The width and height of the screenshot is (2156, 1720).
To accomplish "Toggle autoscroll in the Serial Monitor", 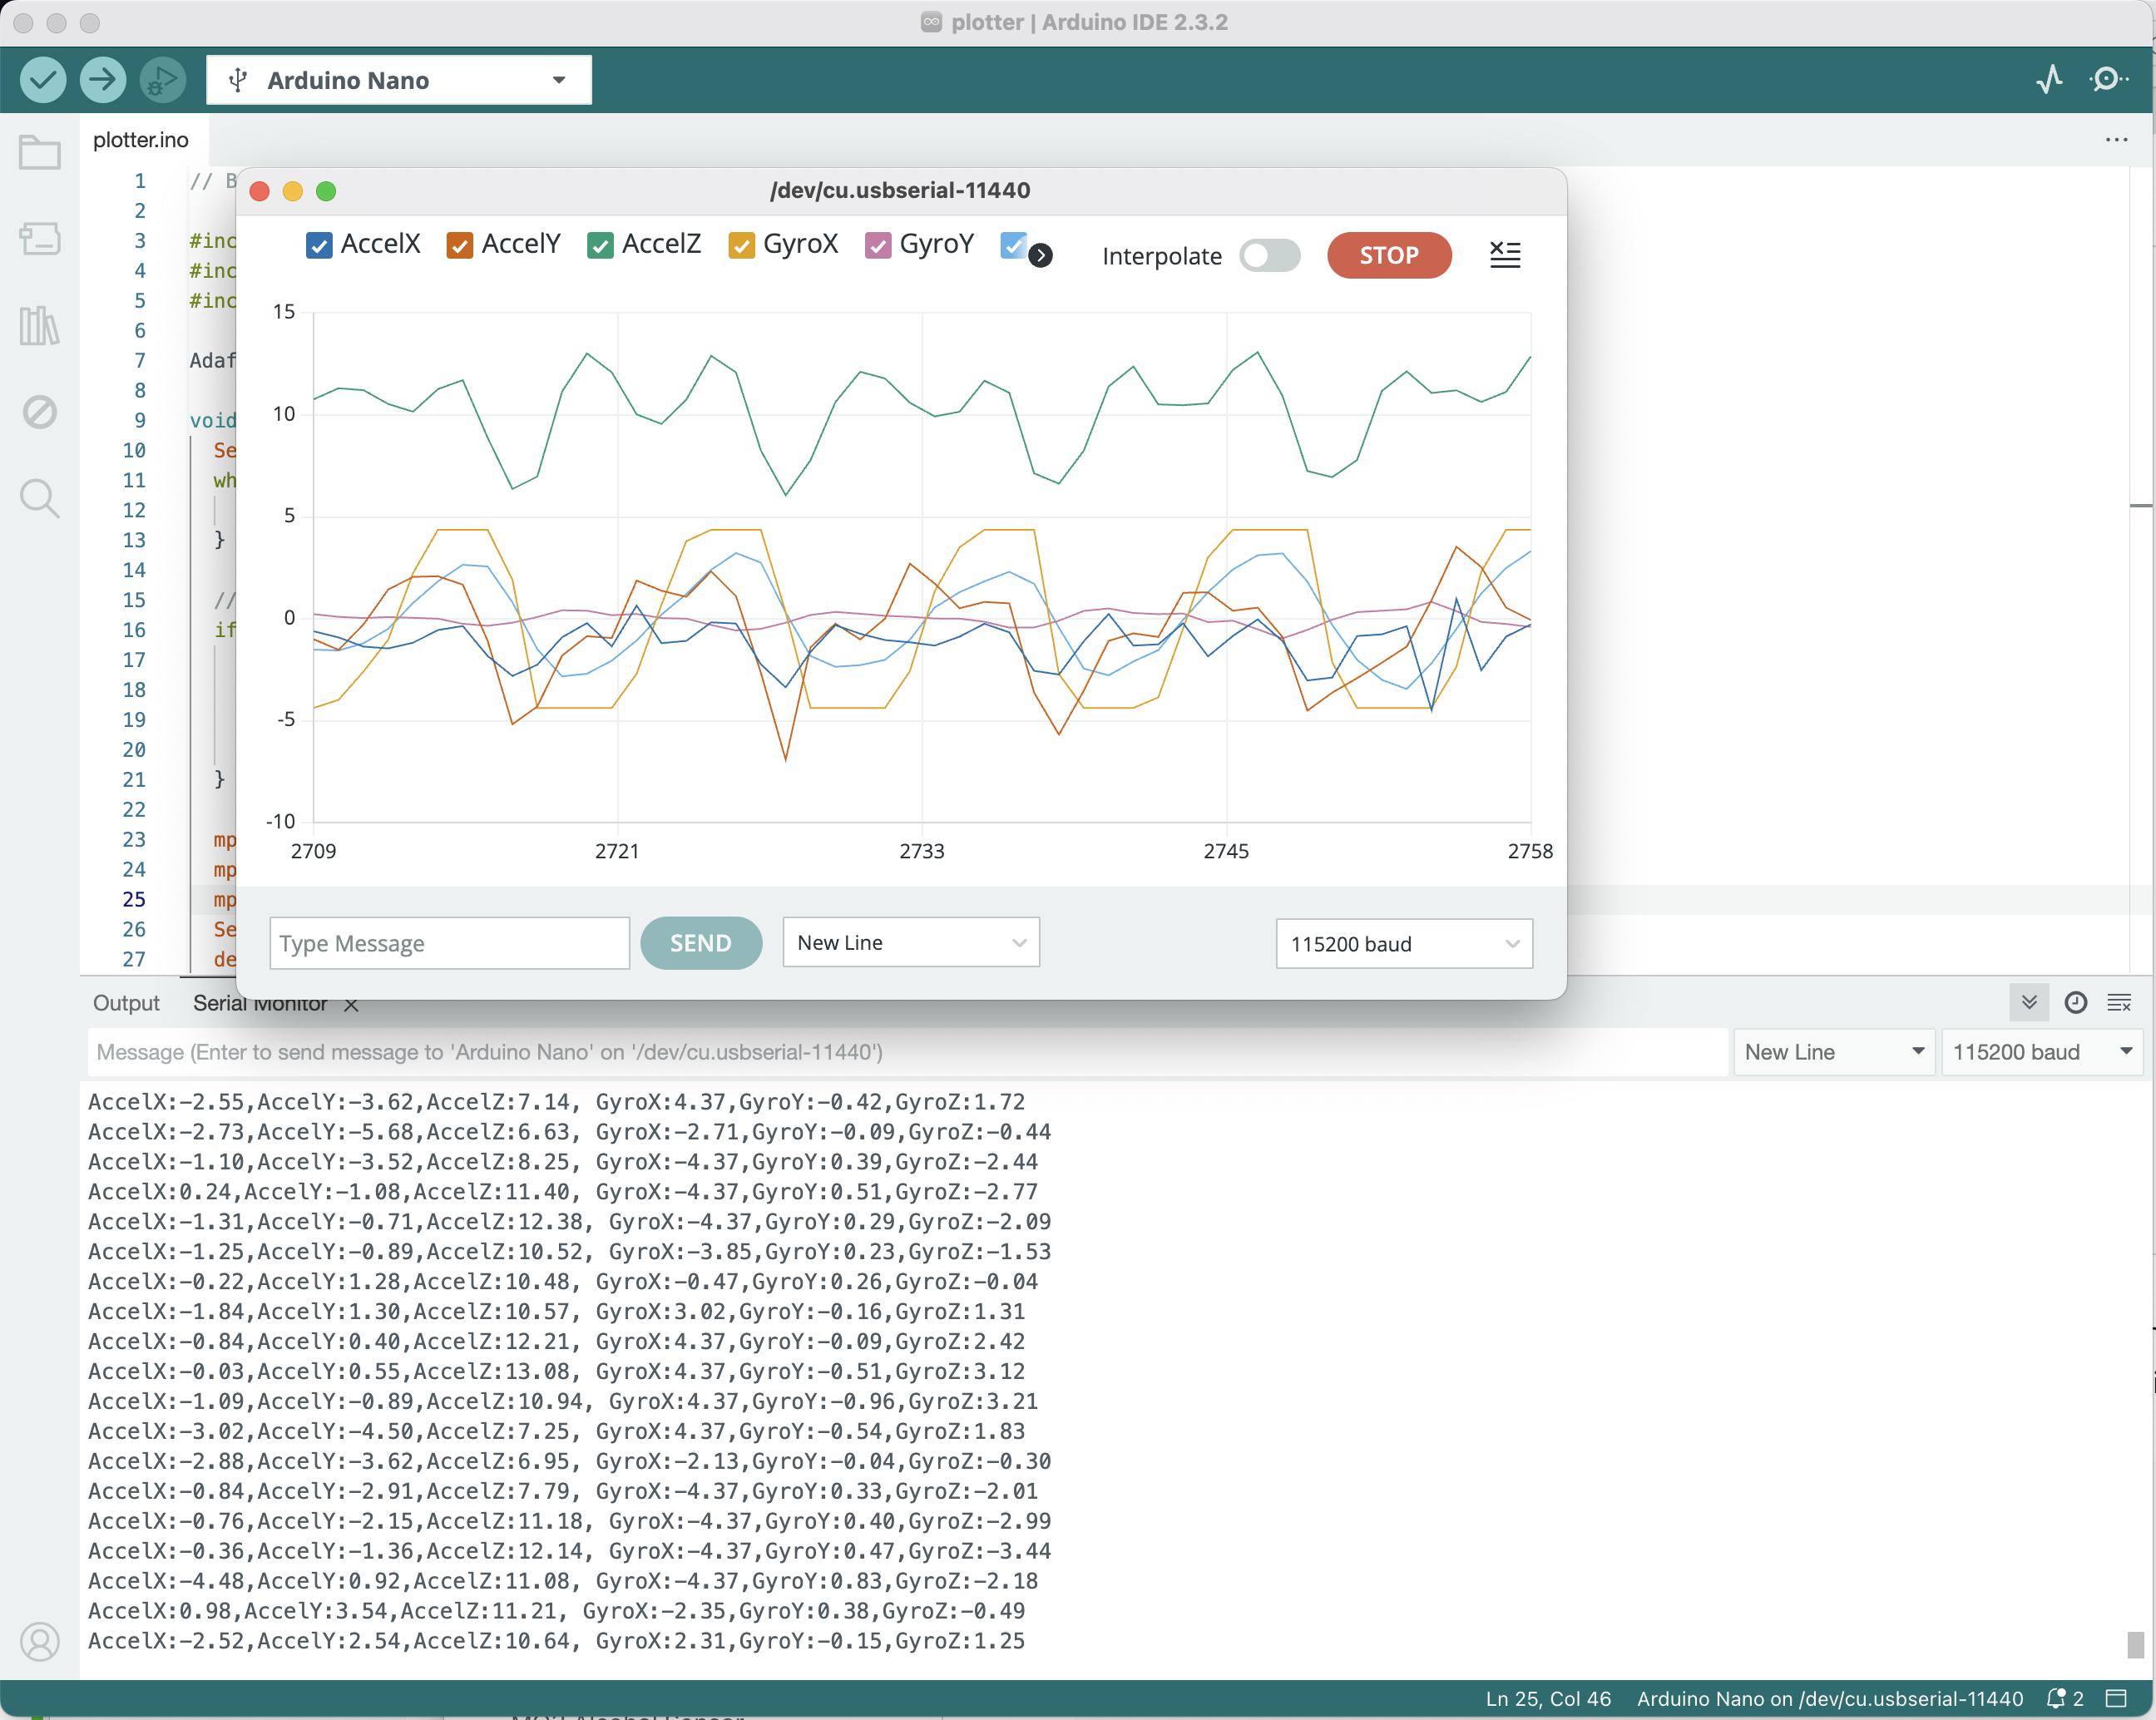I will [x=2029, y=1002].
